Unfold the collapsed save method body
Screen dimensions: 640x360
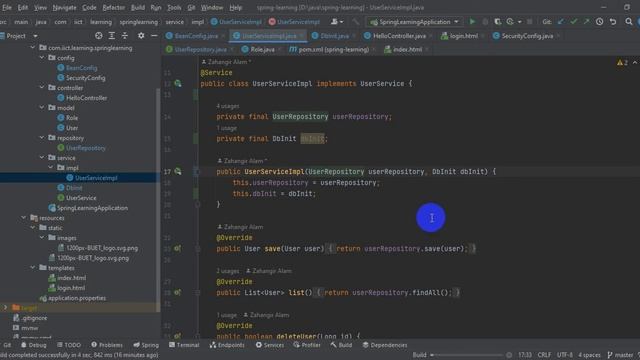click(x=198, y=249)
